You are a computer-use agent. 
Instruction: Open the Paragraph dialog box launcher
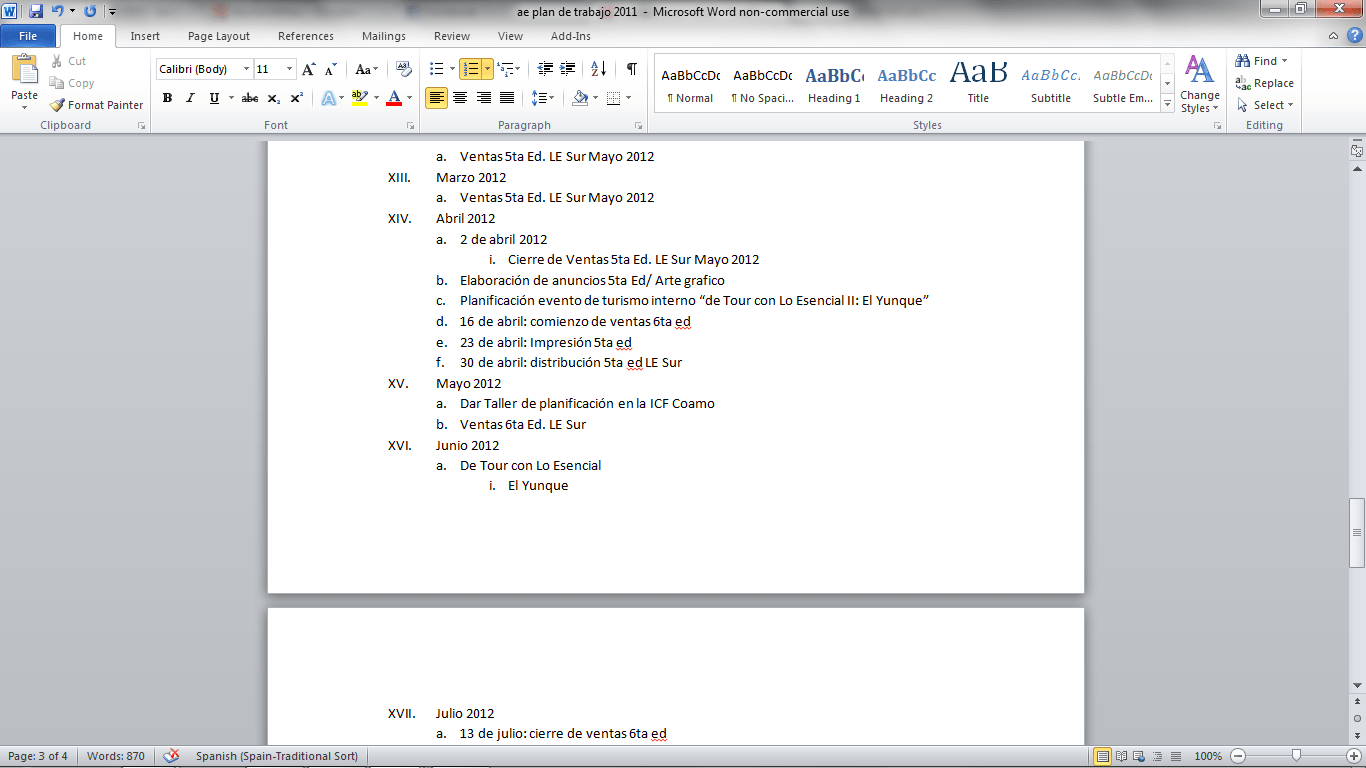tap(638, 126)
